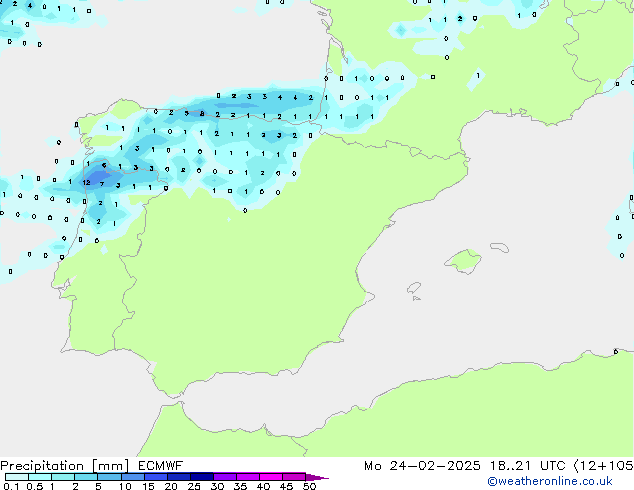Click Ibiza island on the map

click(414, 288)
